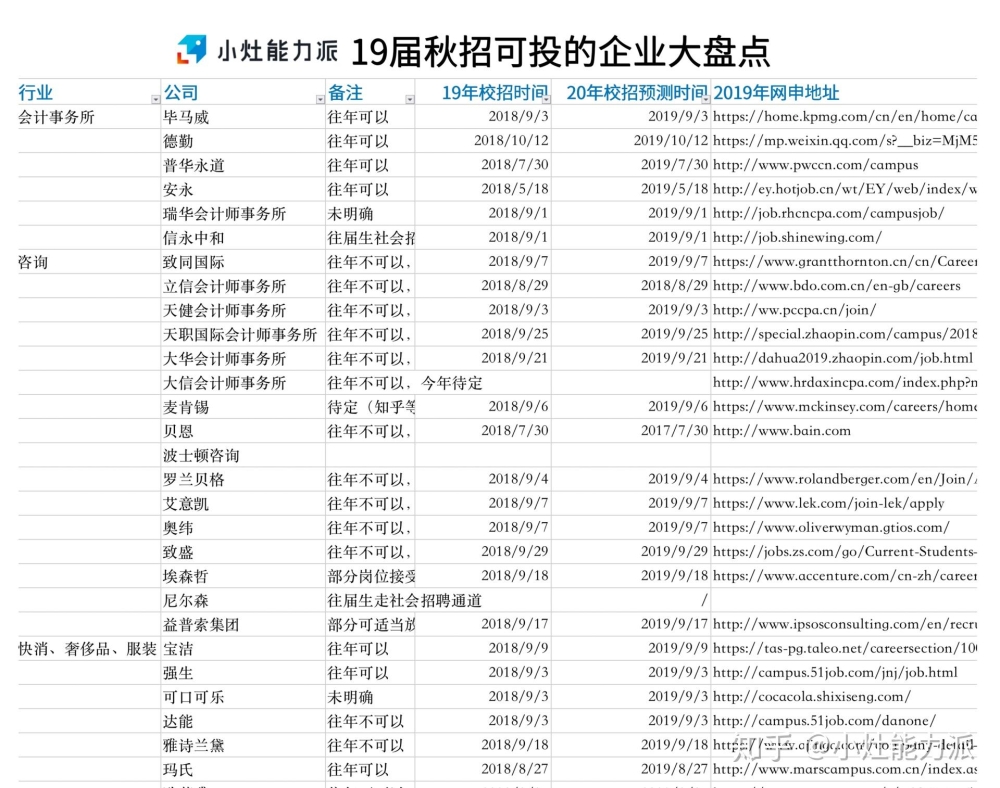Open the www.bain.com link
The width and height of the screenshot is (1000, 788).
pos(782,432)
